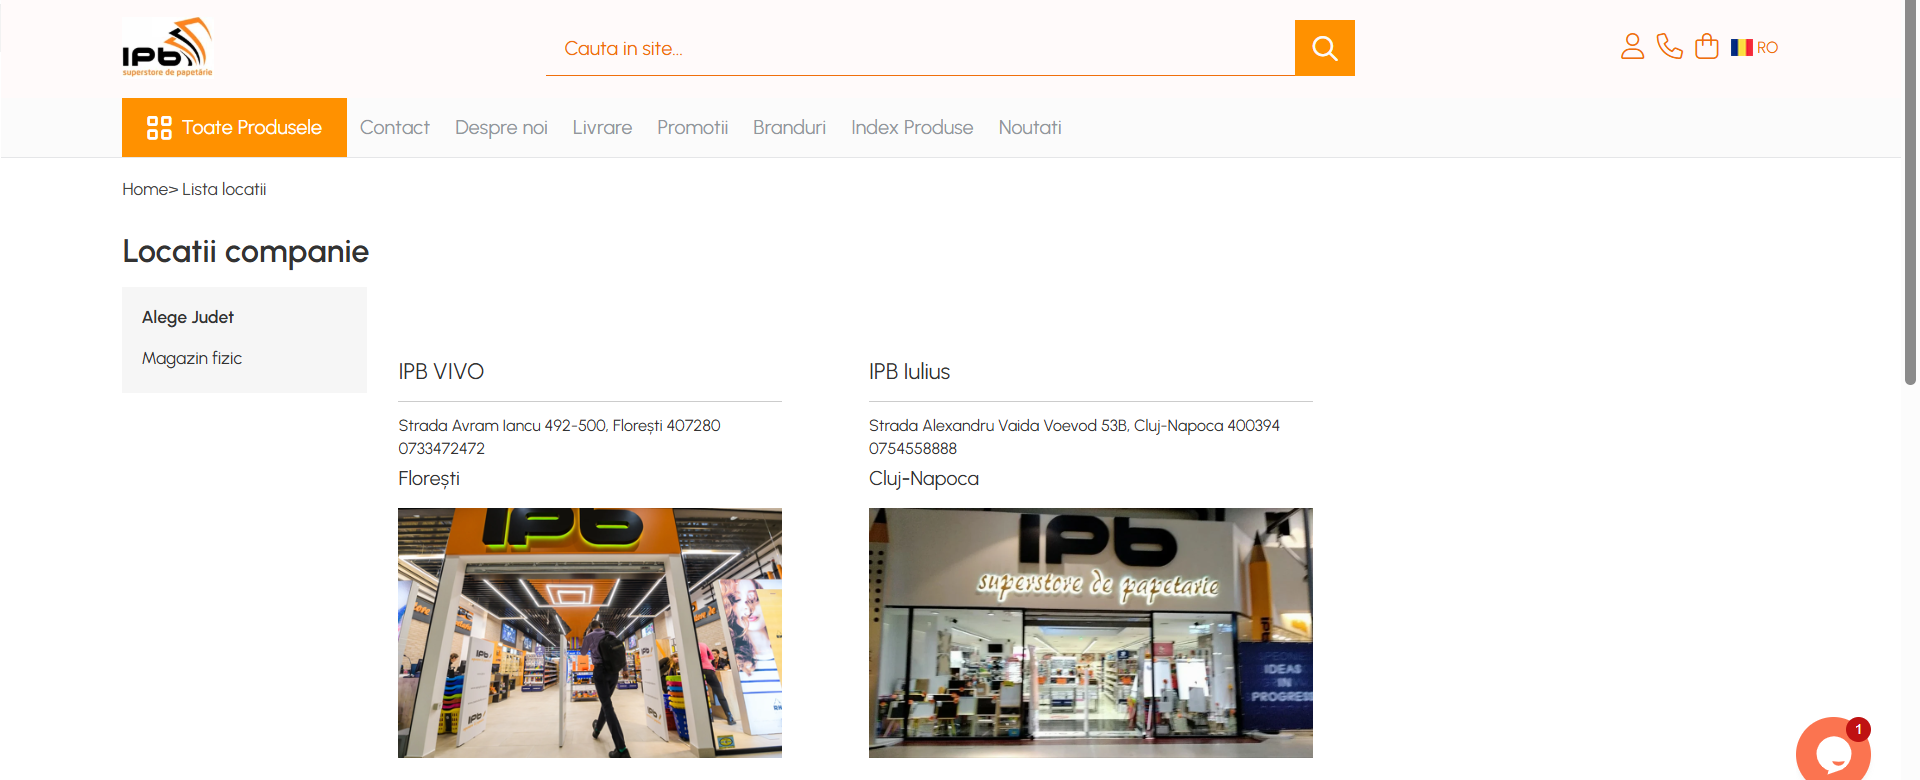Click the grid icon in Toate Produsele
The image size is (1920, 780).
(159, 128)
